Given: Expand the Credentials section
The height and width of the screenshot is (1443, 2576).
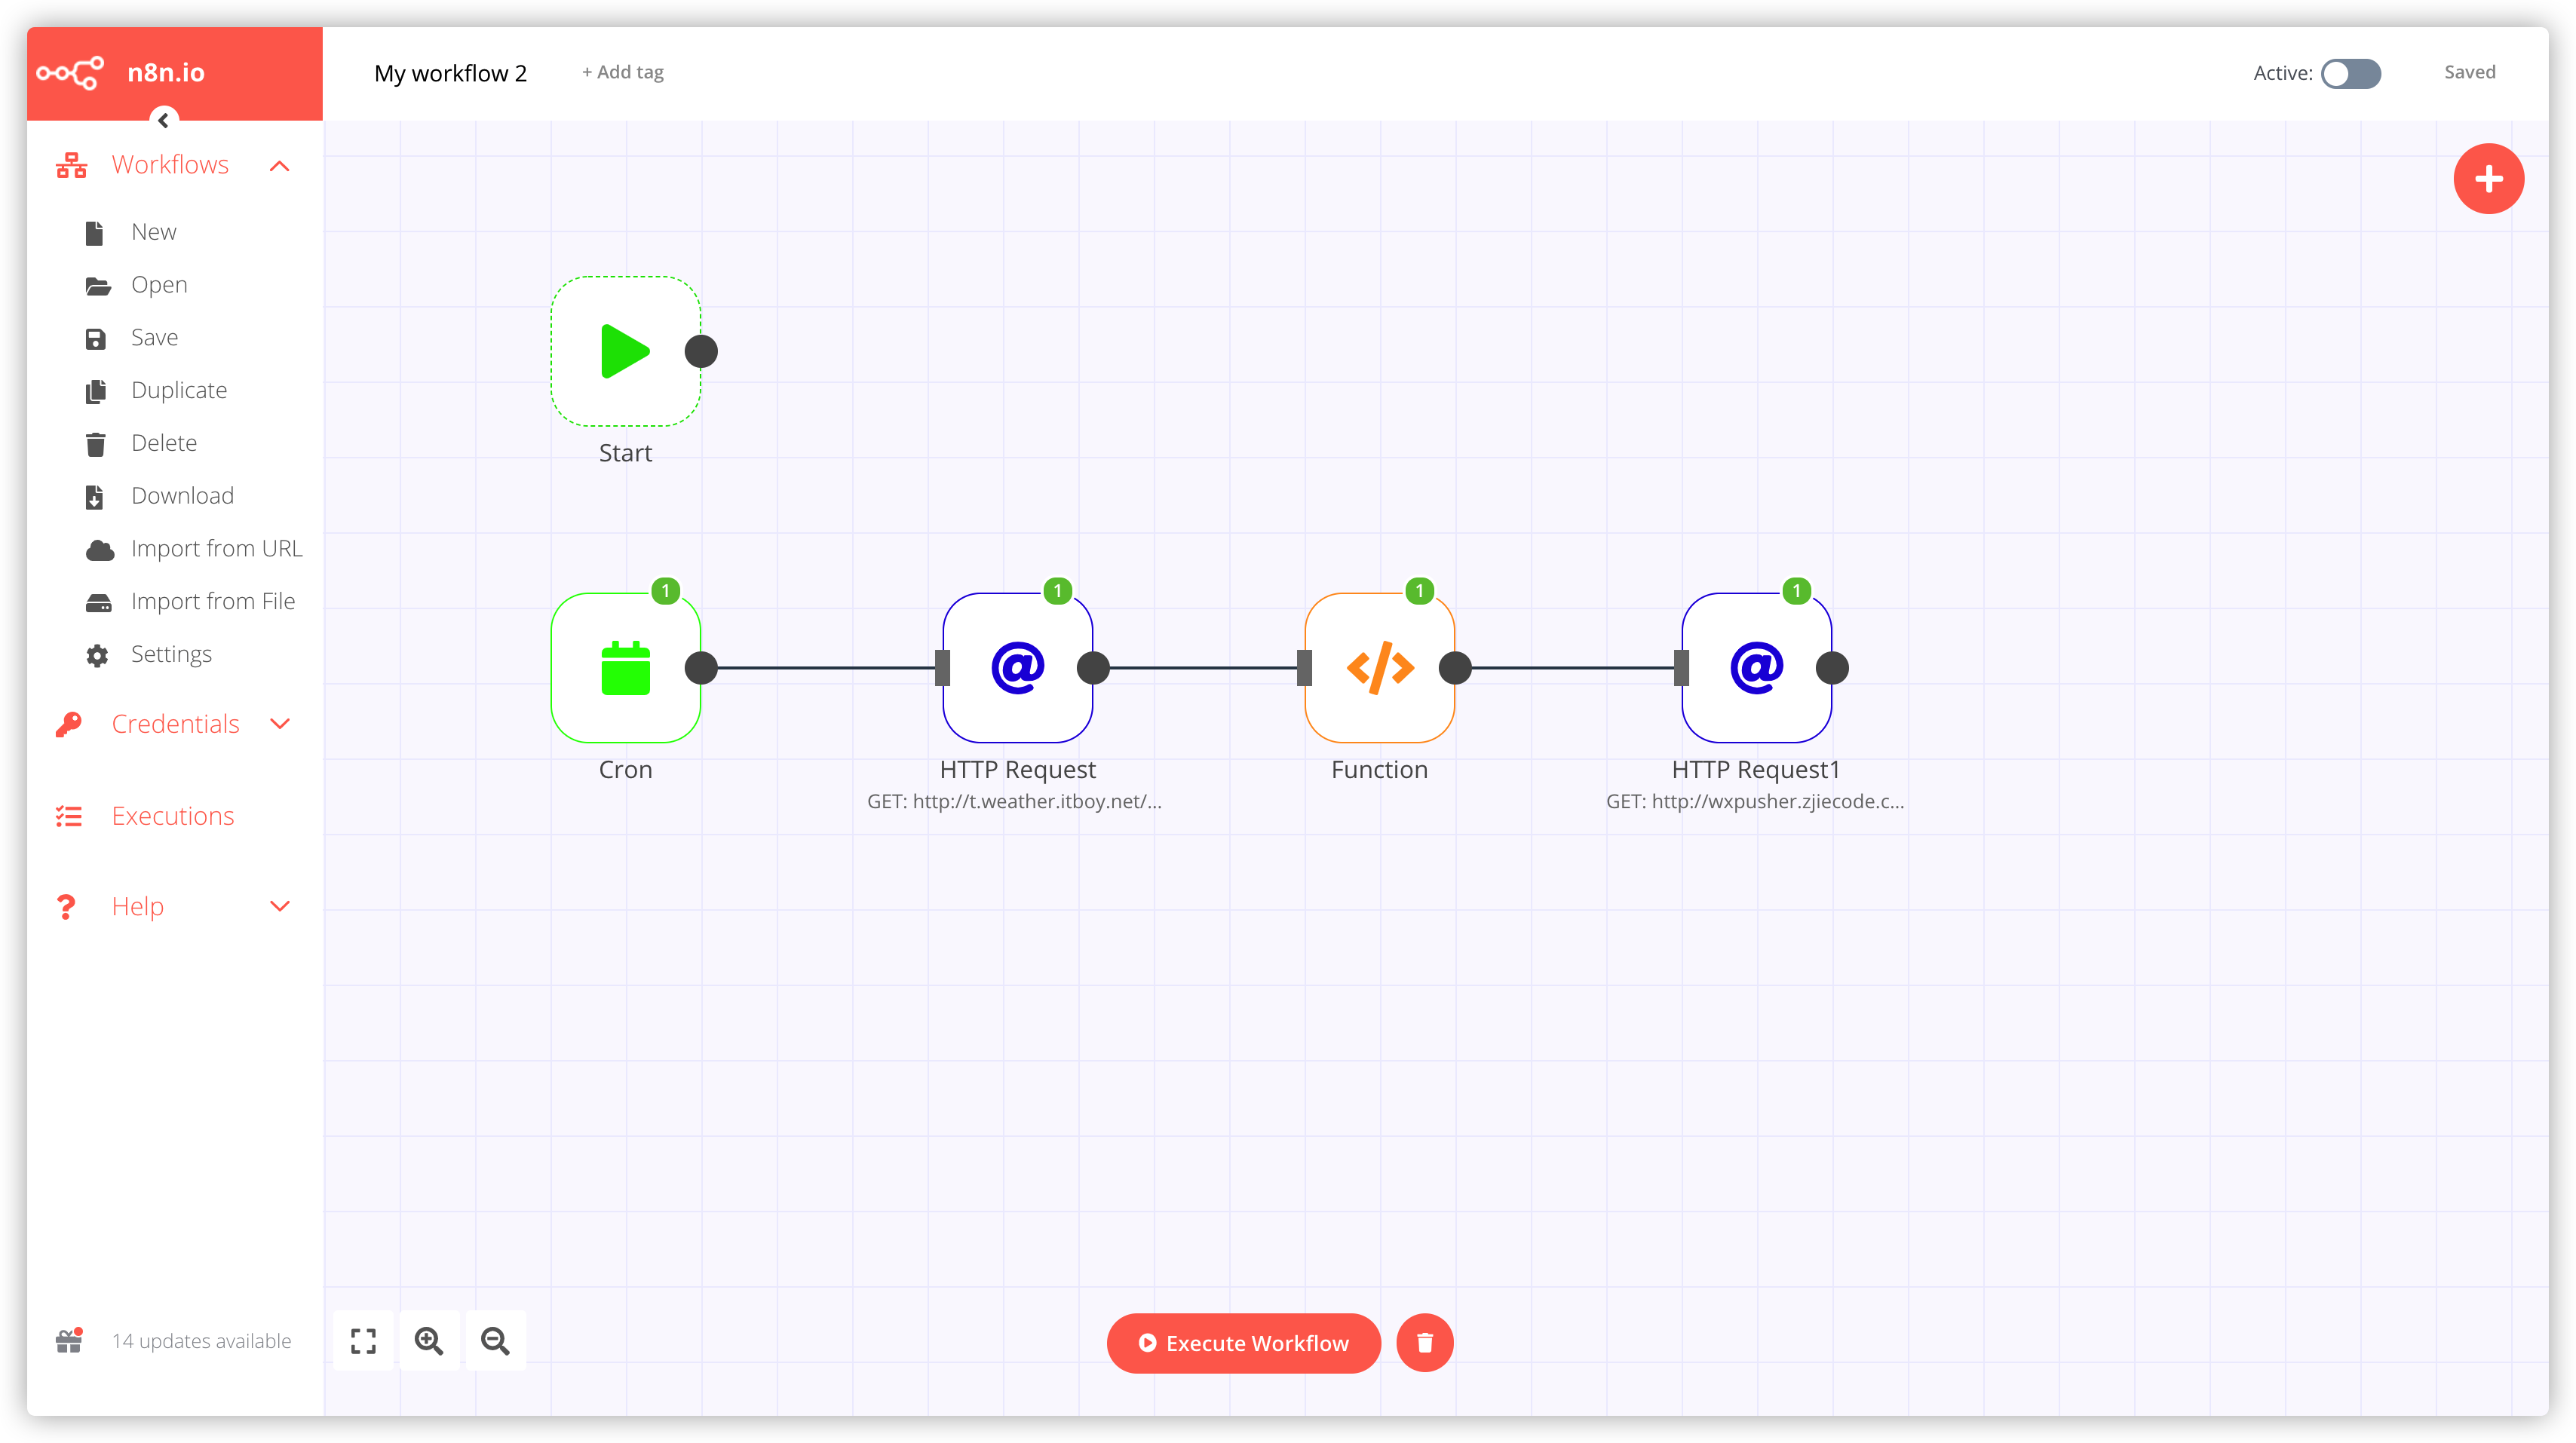Looking at the screenshot, I should pyautogui.click(x=280, y=724).
